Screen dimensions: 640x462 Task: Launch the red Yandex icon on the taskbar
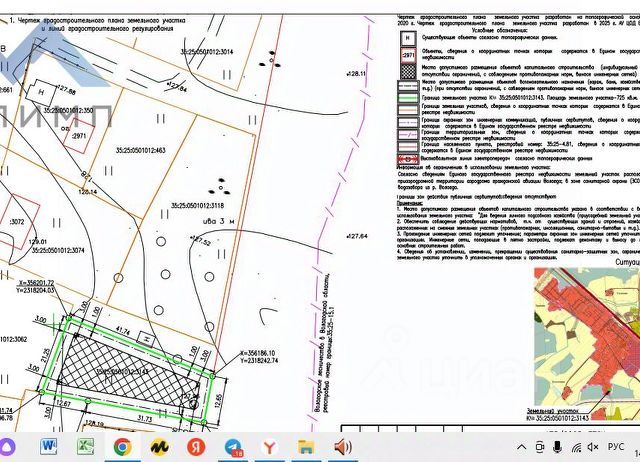point(196,446)
